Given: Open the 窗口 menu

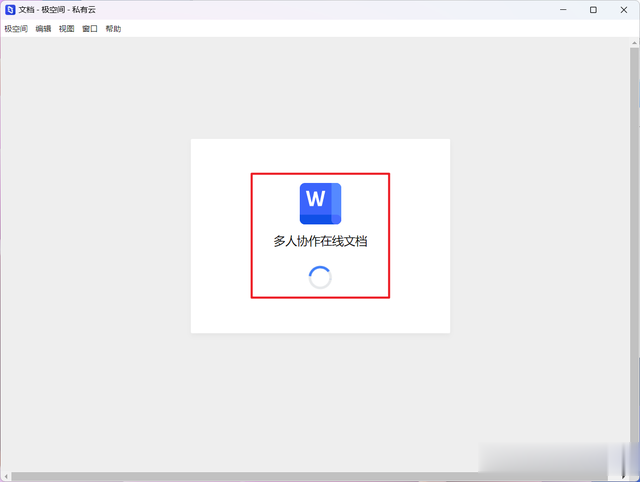Looking at the screenshot, I should coord(90,29).
